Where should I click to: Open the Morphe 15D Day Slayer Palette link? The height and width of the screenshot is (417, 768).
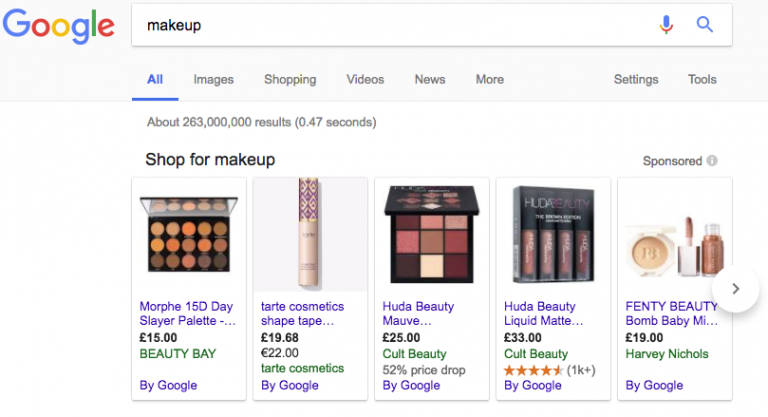tap(188, 313)
